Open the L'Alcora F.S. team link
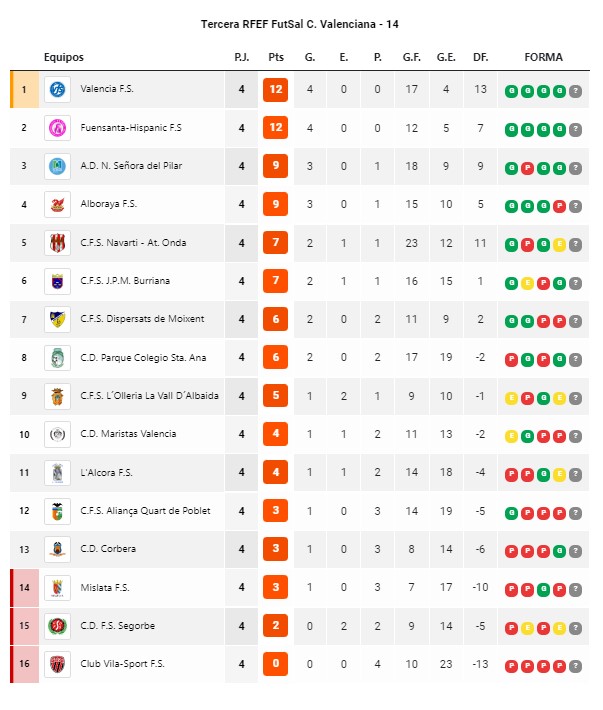The image size is (603, 710). [106, 473]
